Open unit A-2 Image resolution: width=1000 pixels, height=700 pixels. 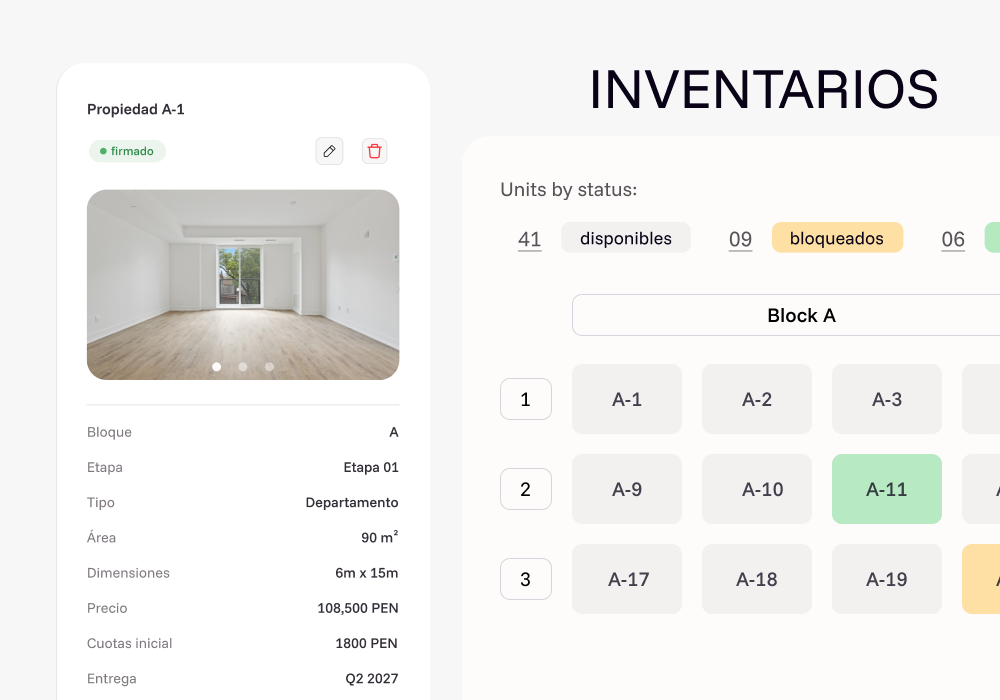point(757,399)
